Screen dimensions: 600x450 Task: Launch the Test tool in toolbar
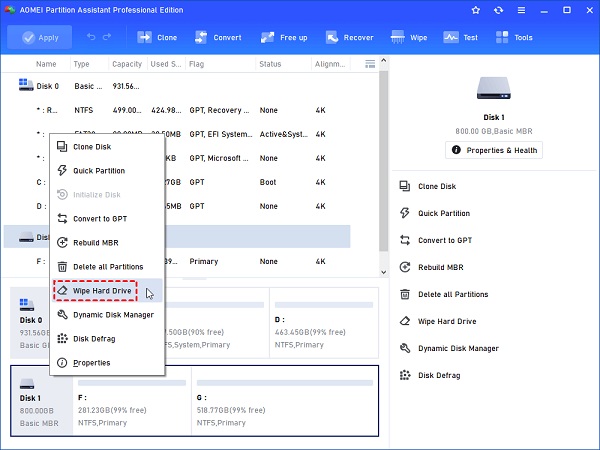pos(461,37)
